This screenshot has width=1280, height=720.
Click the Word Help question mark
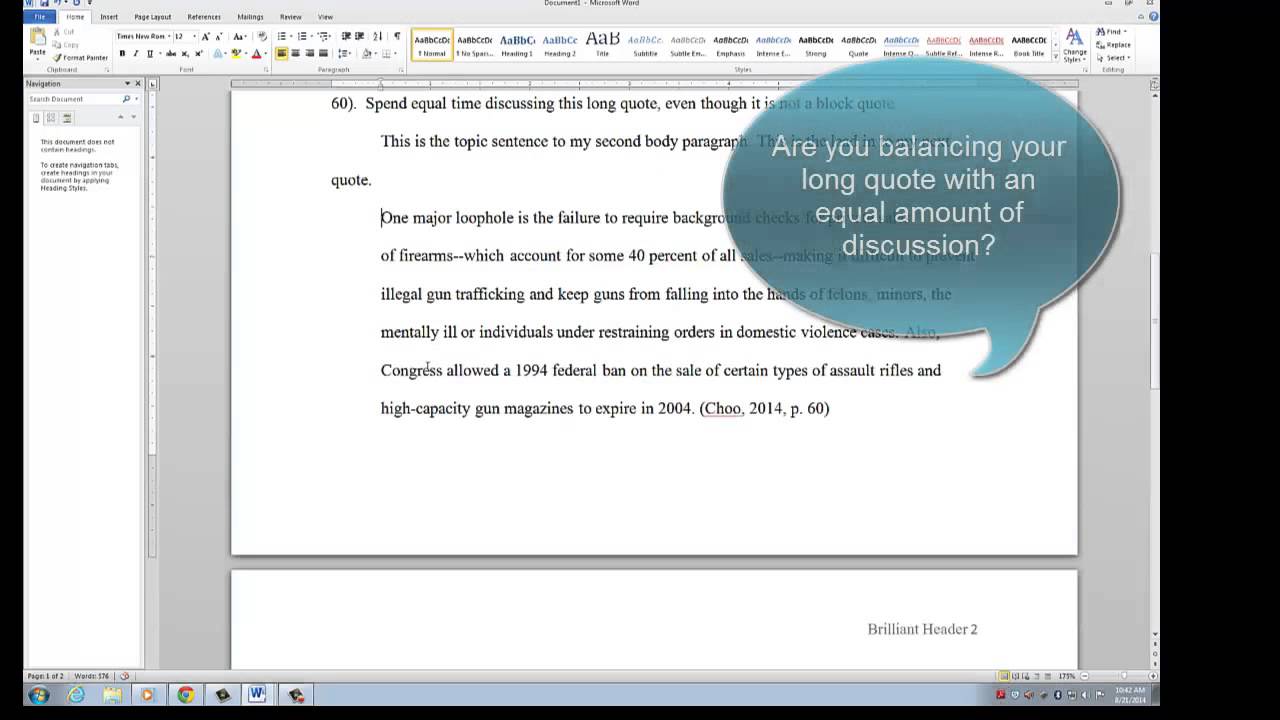(x=1153, y=17)
